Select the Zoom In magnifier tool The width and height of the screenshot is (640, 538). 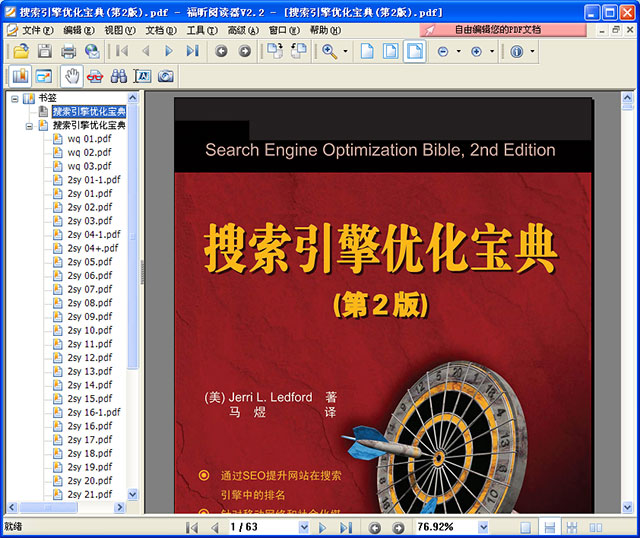tap(330, 51)
